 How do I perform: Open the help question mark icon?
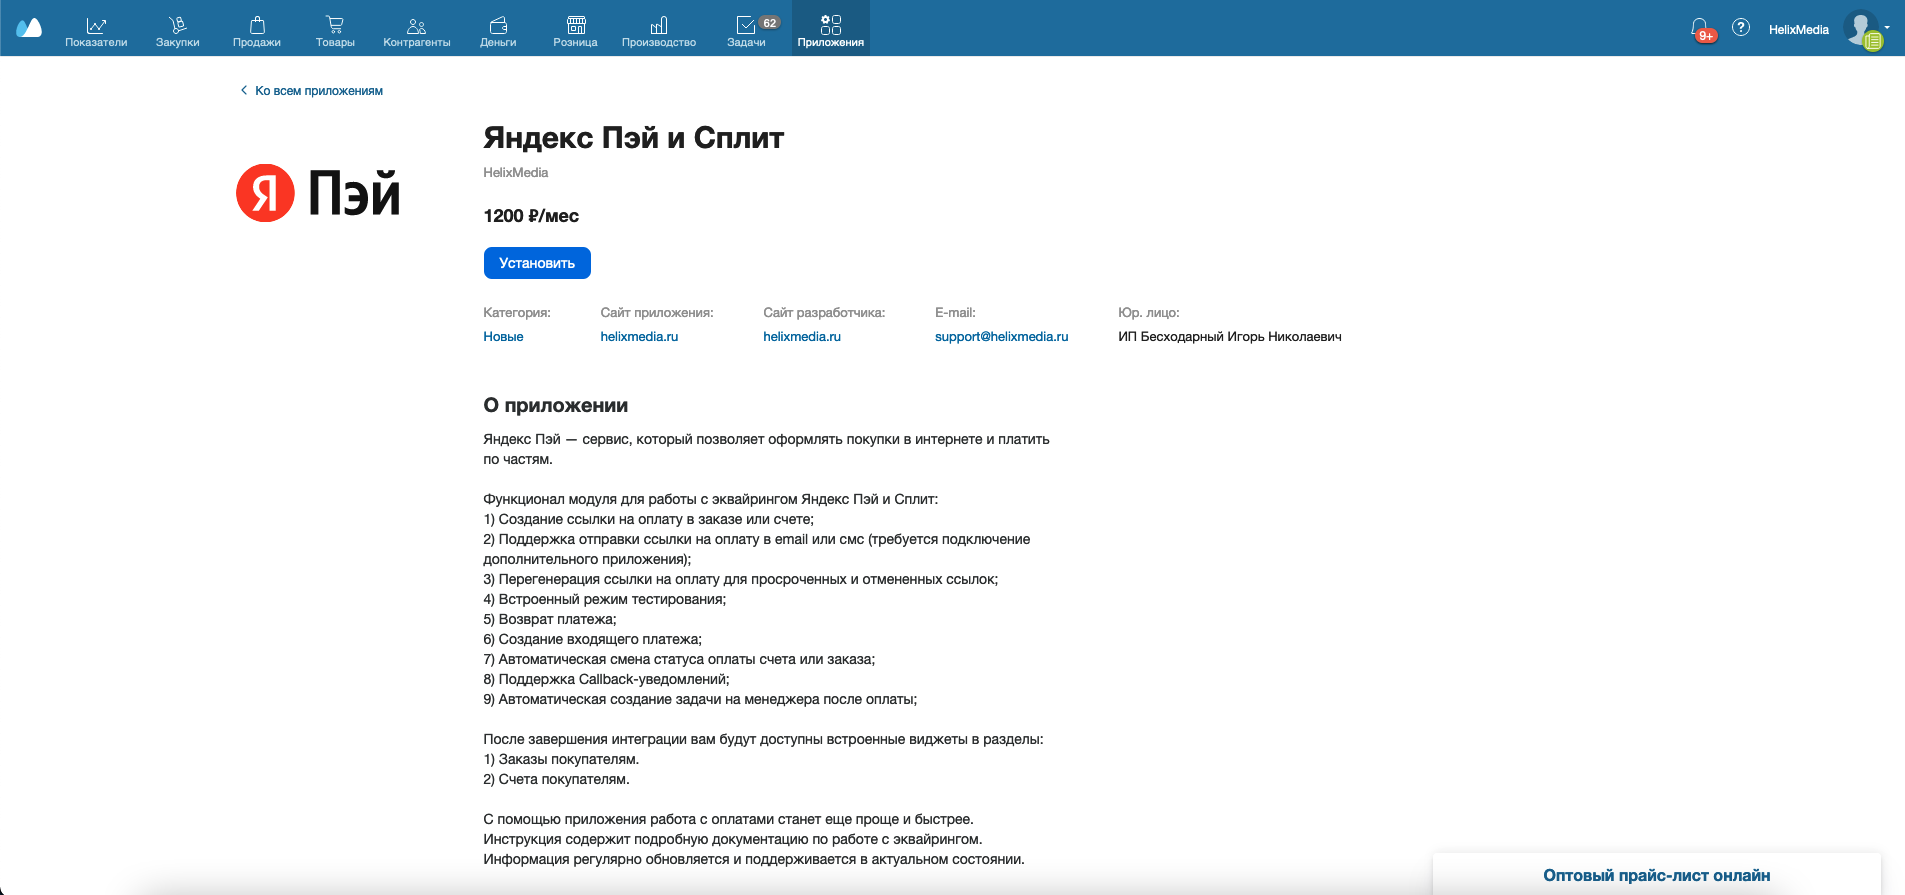tap(1741, 28)
